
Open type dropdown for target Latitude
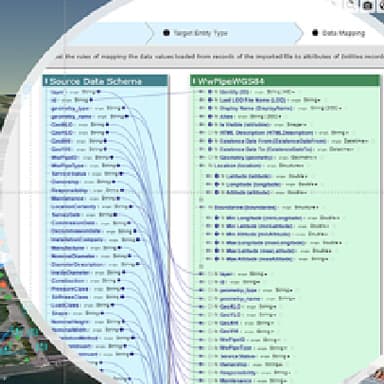298,176
